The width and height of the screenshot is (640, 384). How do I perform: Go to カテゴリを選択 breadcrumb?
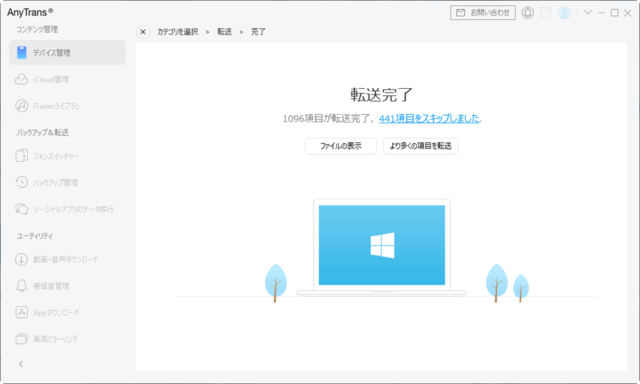tap(178, 31)
